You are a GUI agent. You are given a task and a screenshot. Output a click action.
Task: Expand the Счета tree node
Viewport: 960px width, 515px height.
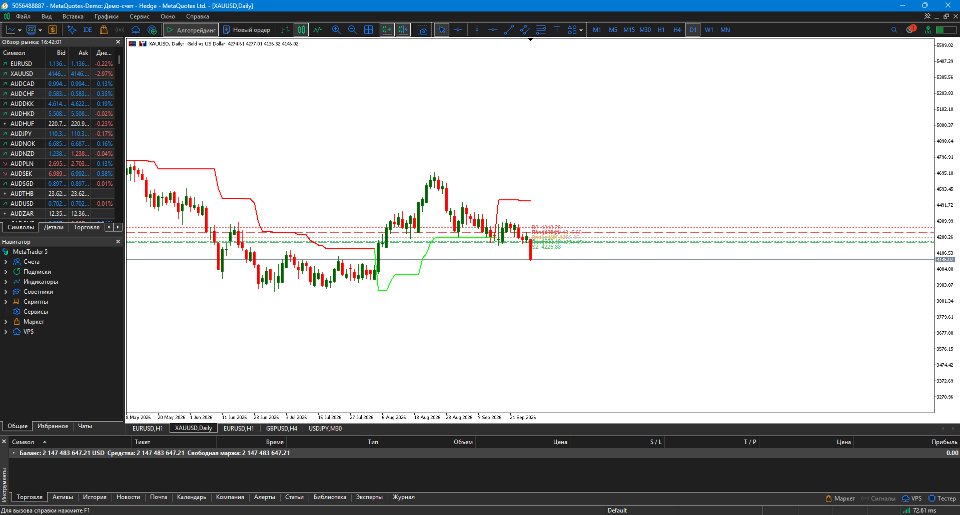point(6,262)
